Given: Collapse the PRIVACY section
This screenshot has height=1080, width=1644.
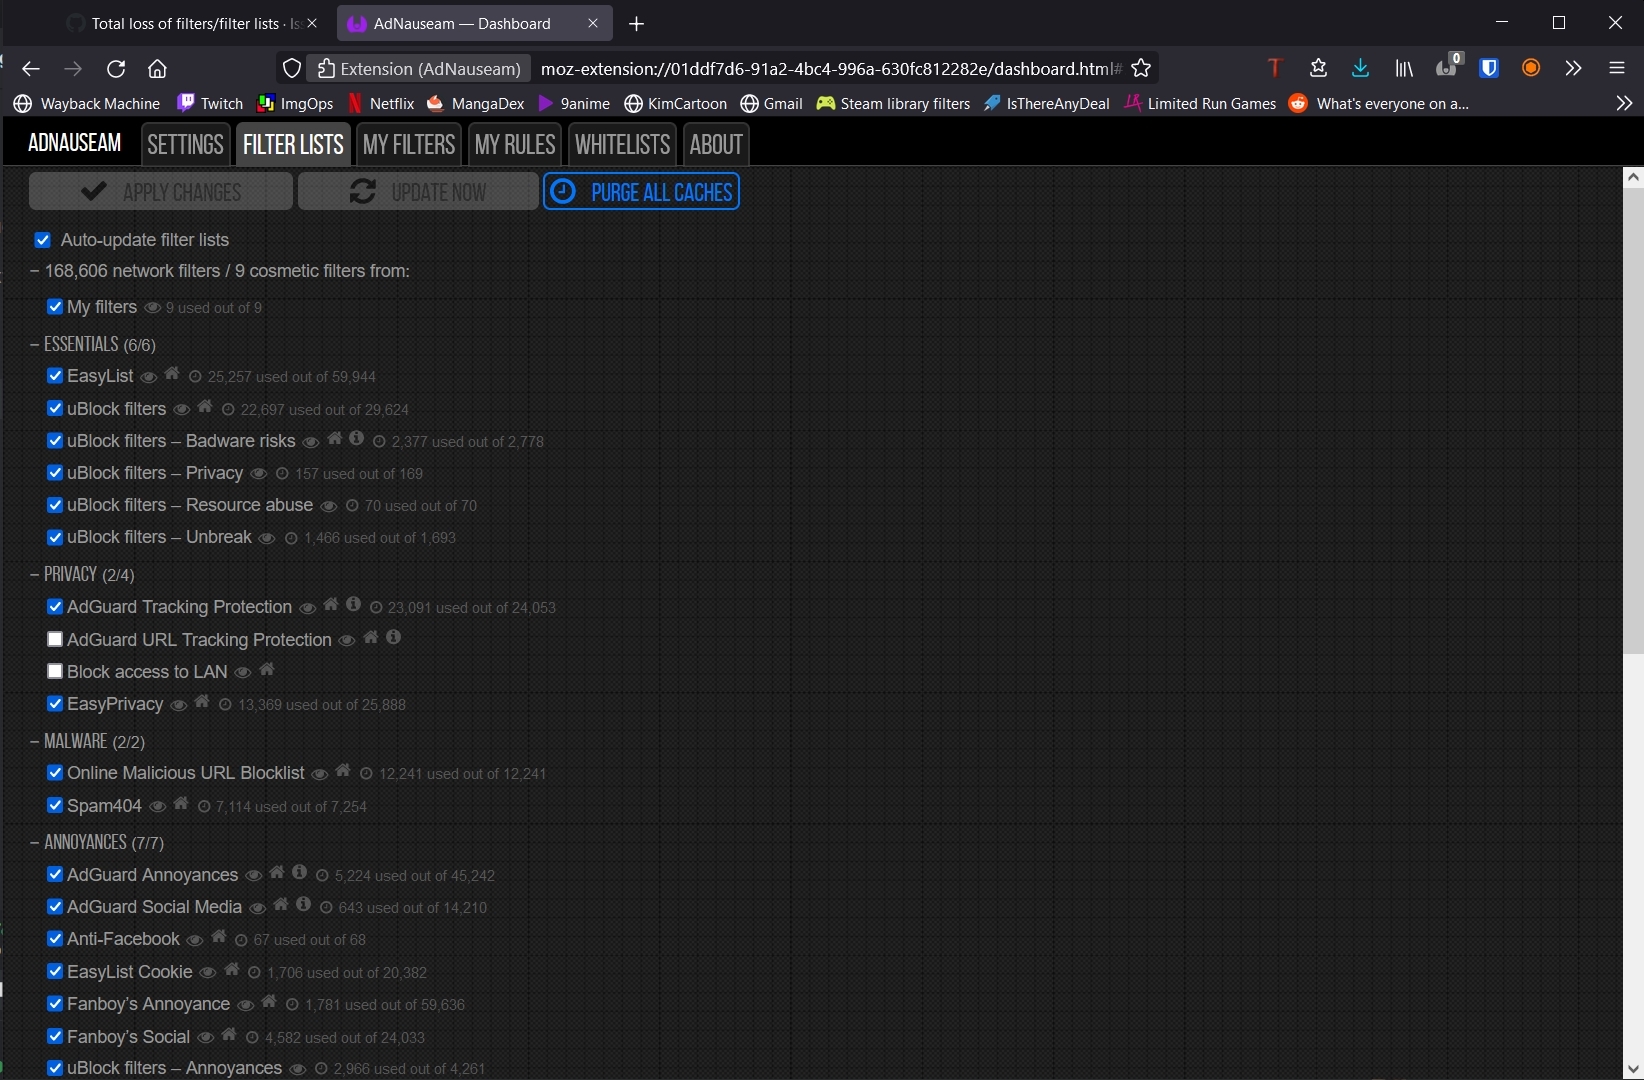Looking at the screenshot, I should (x=33, y=574).
